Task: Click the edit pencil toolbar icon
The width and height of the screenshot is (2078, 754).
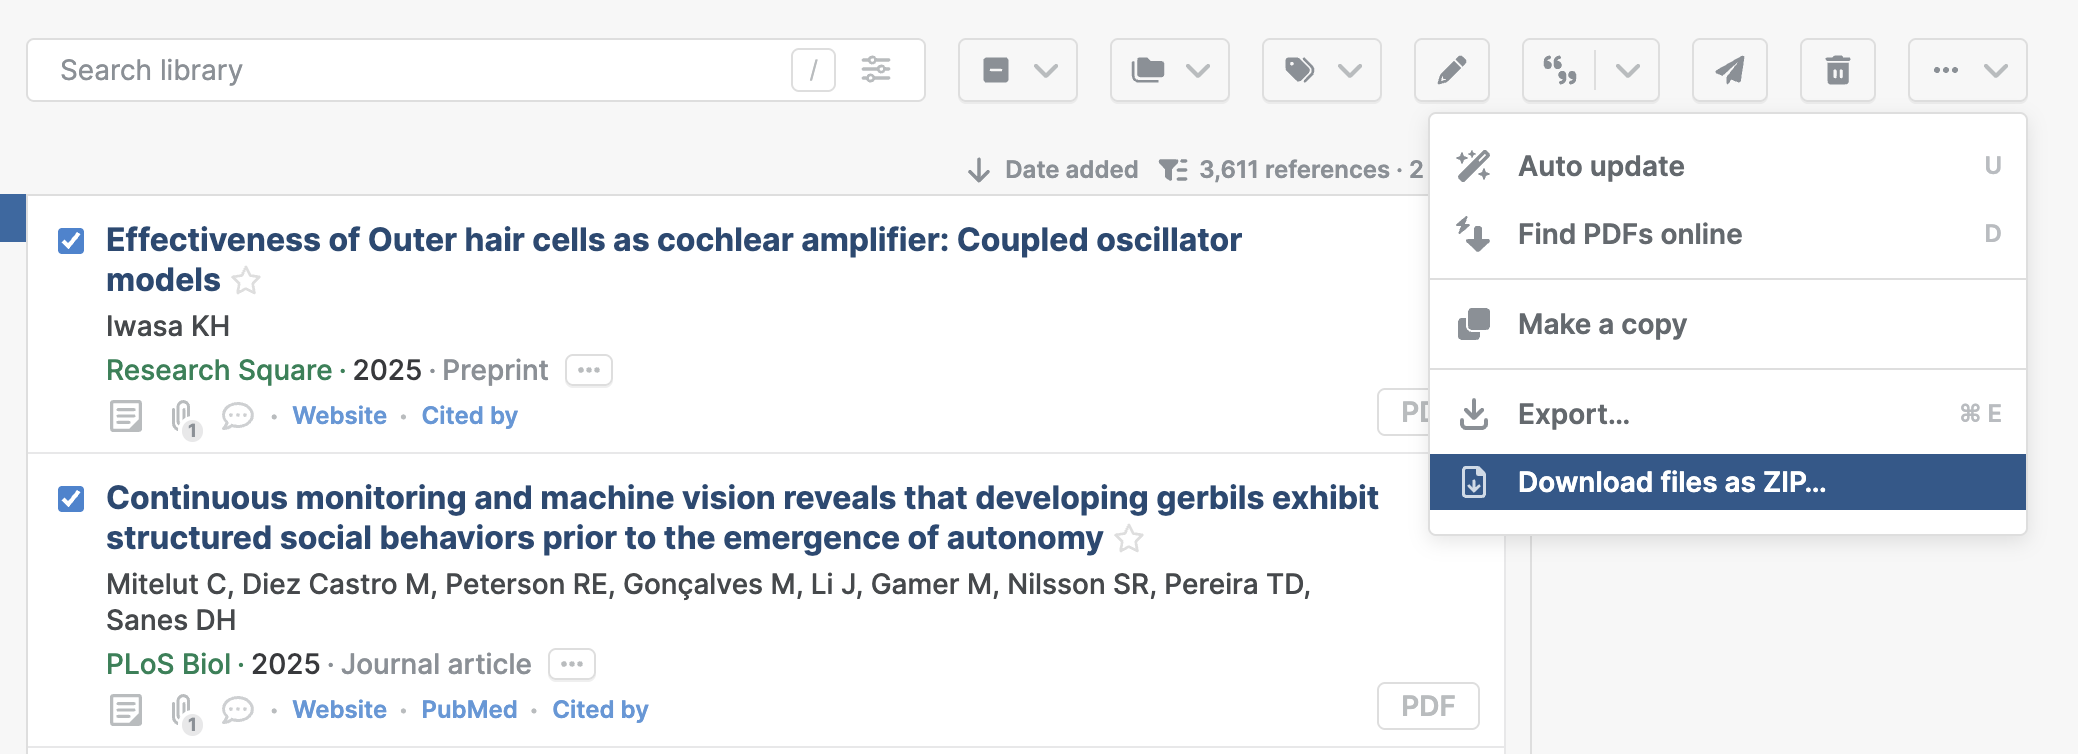Action: click(1451, 70)
